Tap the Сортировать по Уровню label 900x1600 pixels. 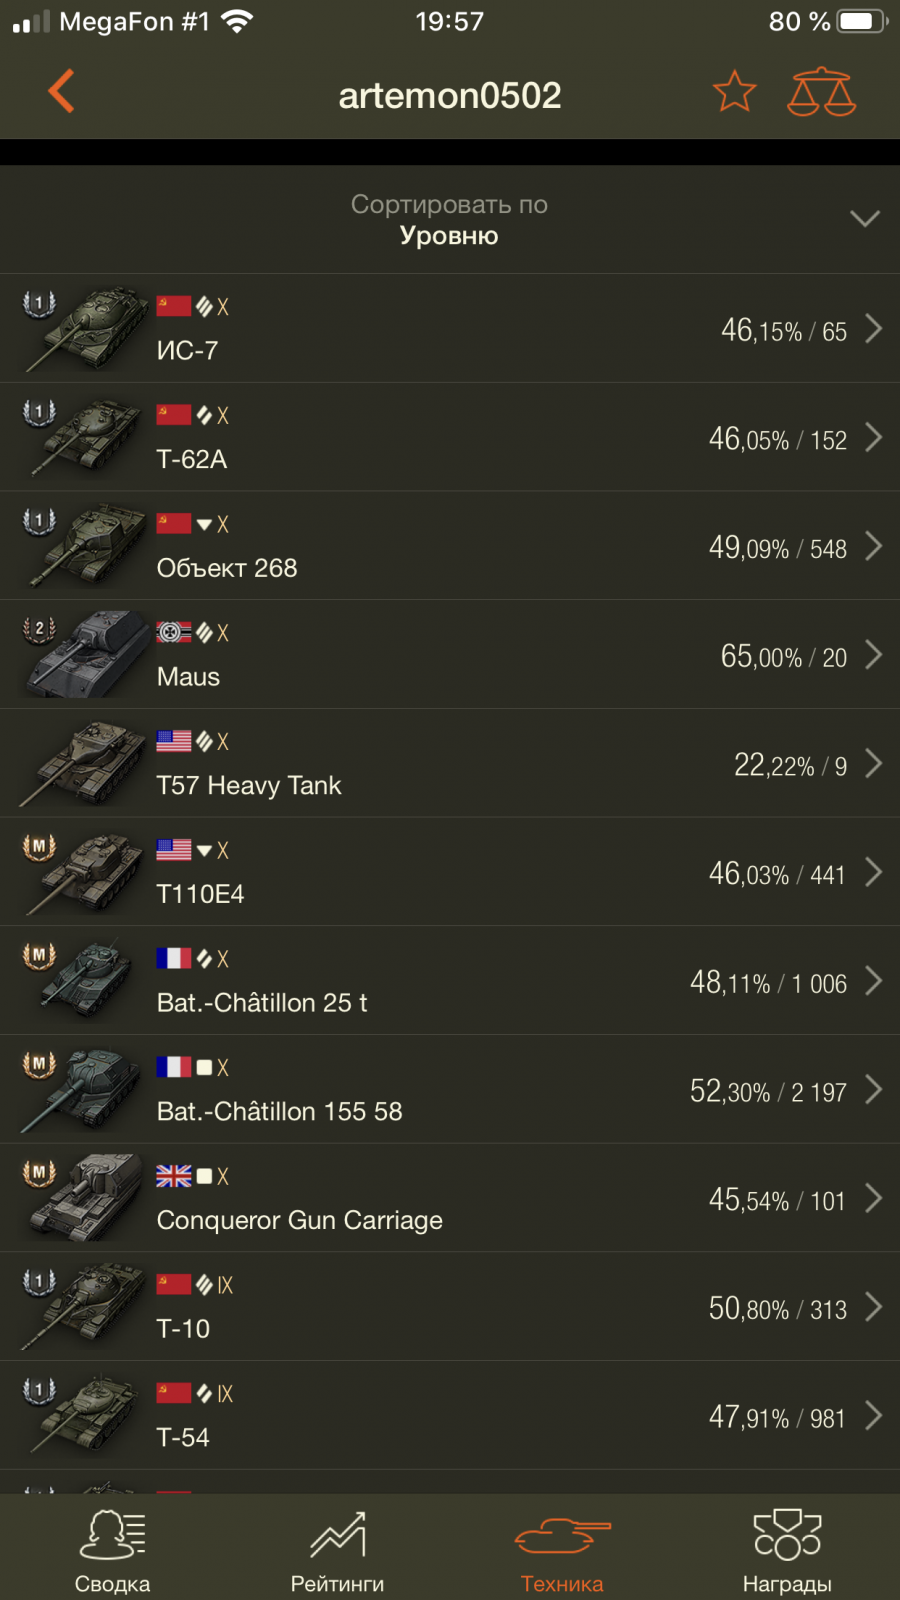pos(449,220)
